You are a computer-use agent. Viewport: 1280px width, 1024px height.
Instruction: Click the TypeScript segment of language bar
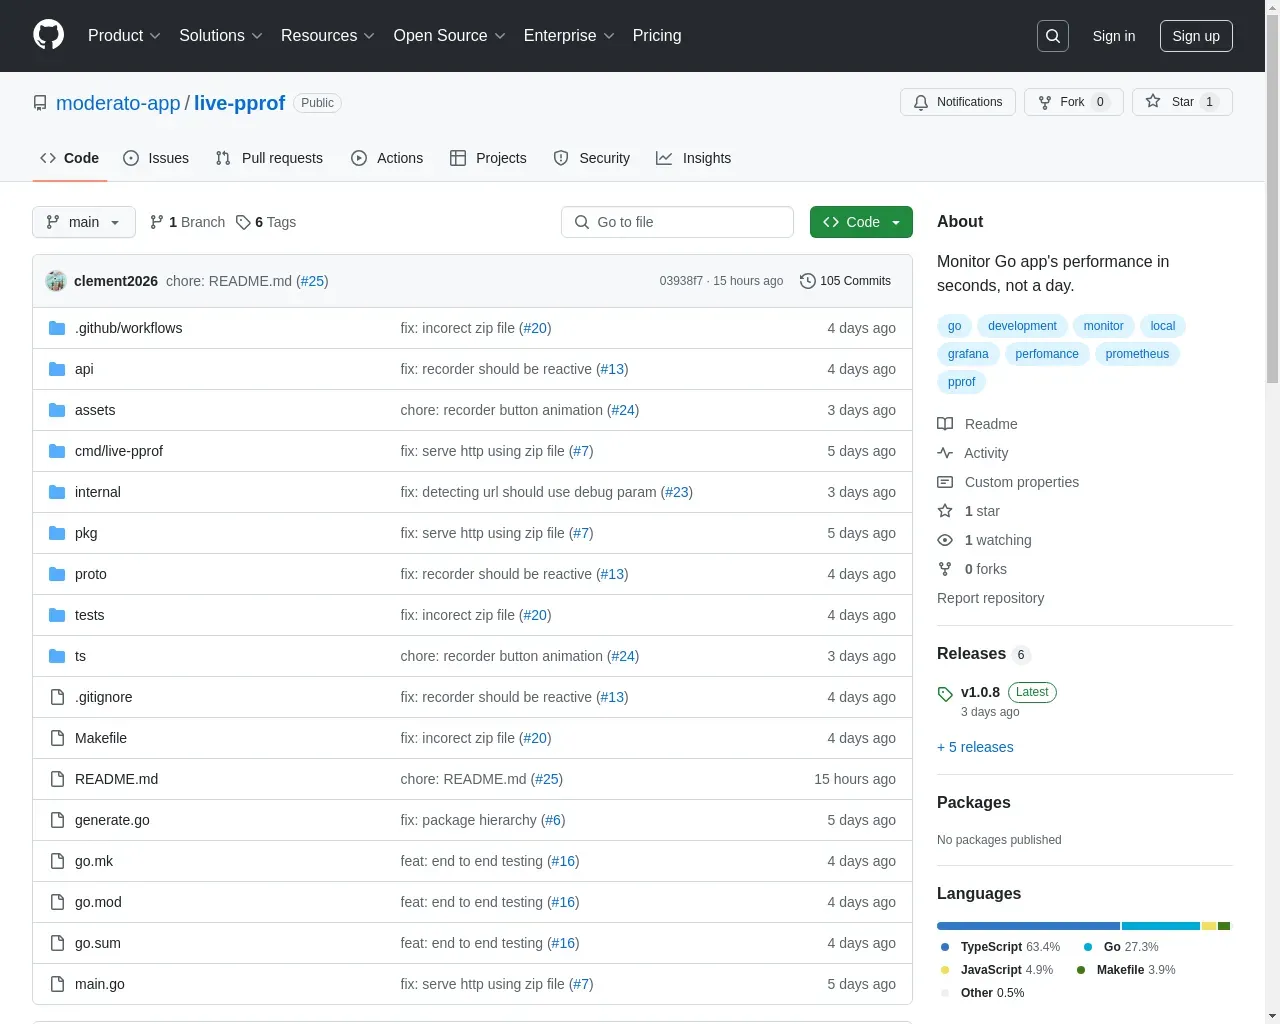coord(1028,926)
